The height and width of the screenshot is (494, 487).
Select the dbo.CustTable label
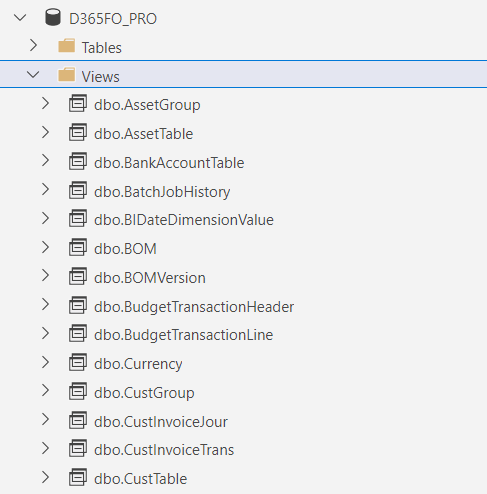pos(141,479)
